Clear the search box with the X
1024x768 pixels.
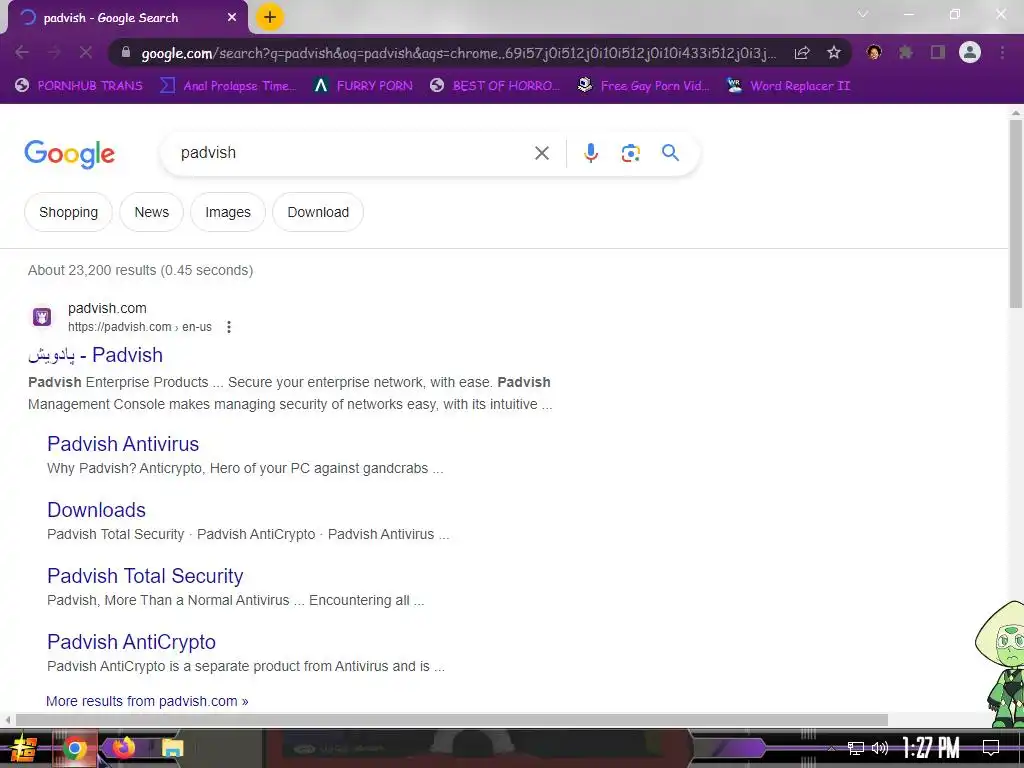click(542, 153)
